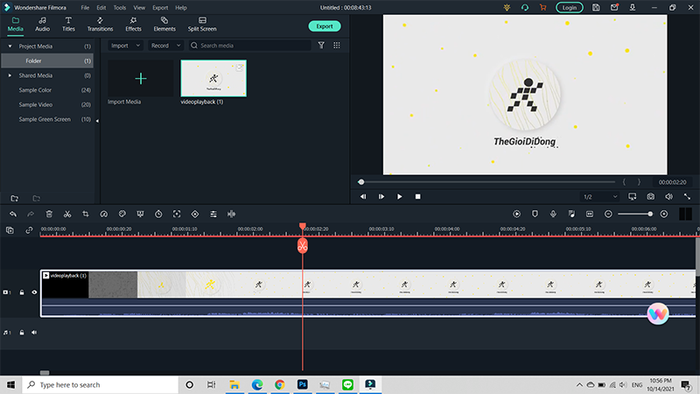Viewport: 700px width, 394px height.
Task: Open the speed control tool
Action: point(104,214)
